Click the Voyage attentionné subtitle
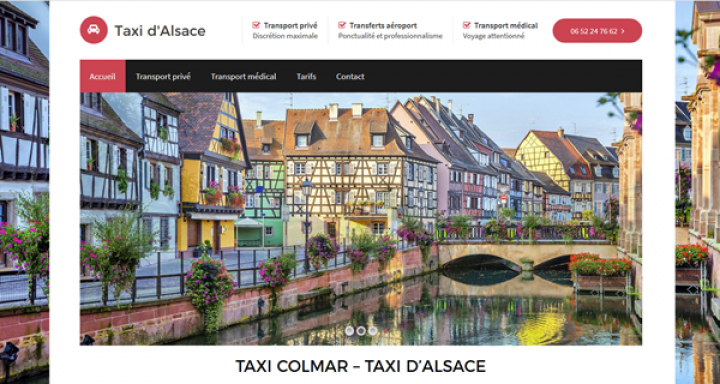The image size is (720, 384). click(x=493, y=36)
